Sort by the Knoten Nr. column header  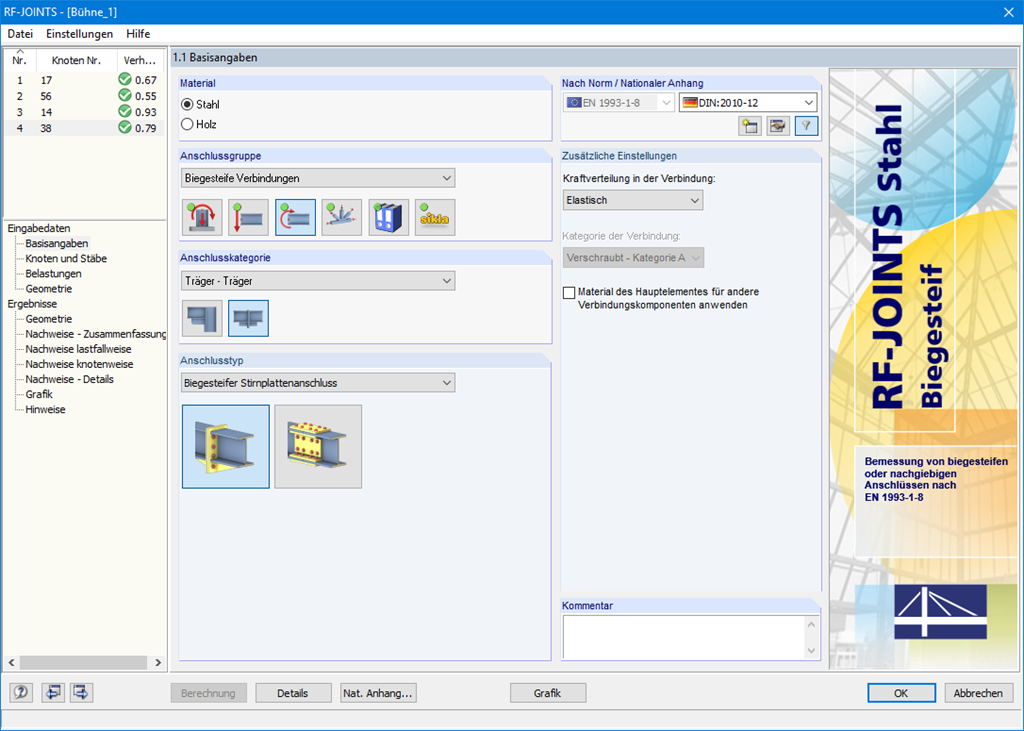pyautogui.click(x=76, y=60)
